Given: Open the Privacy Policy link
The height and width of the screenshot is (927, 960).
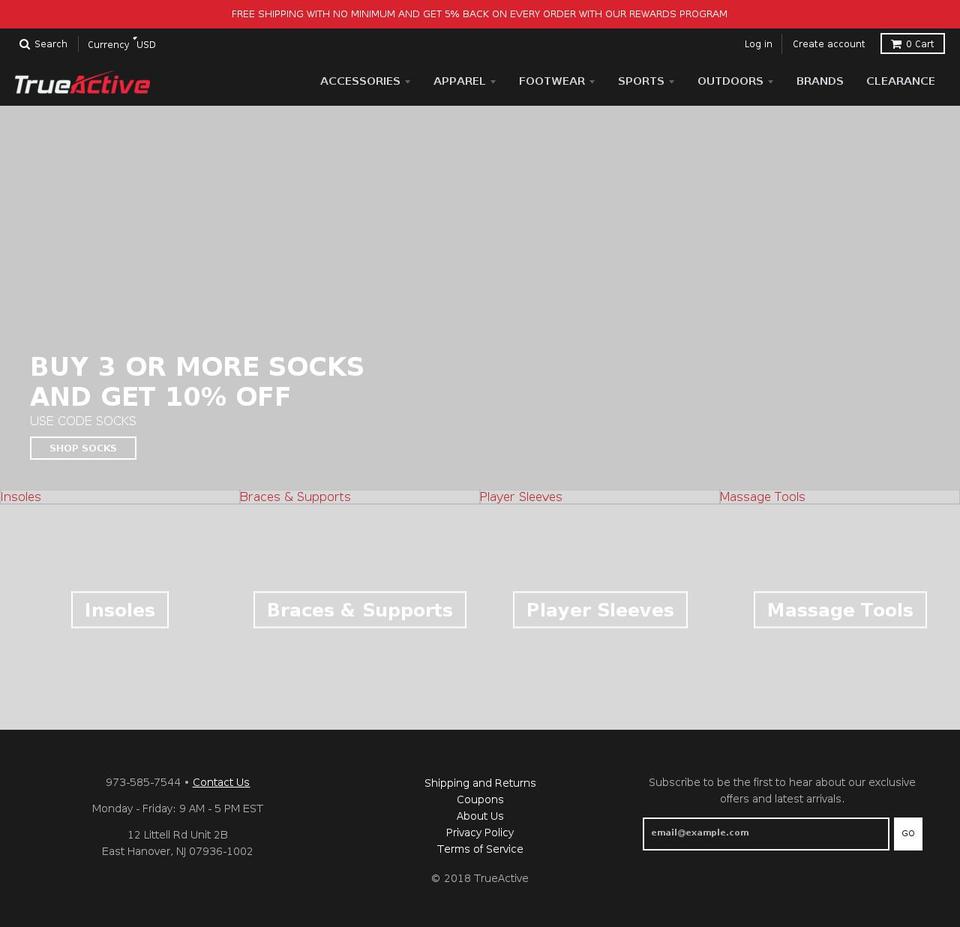Looking at the screenshot, I should coord(480,832).
